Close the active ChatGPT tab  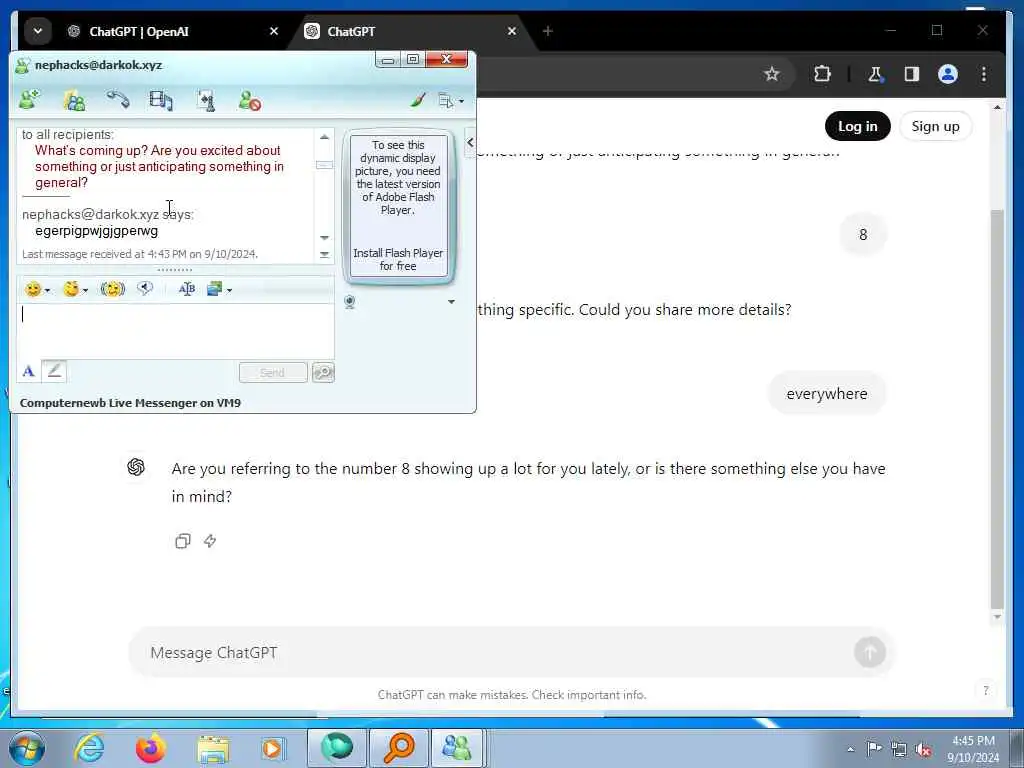pos(512,31)
